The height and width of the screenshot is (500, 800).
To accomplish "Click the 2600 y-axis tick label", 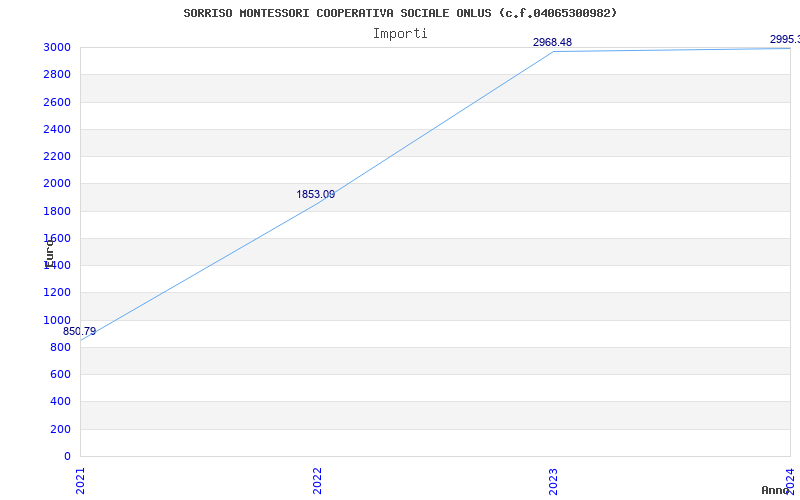I will pyautogui.click(x=56, y=102).
